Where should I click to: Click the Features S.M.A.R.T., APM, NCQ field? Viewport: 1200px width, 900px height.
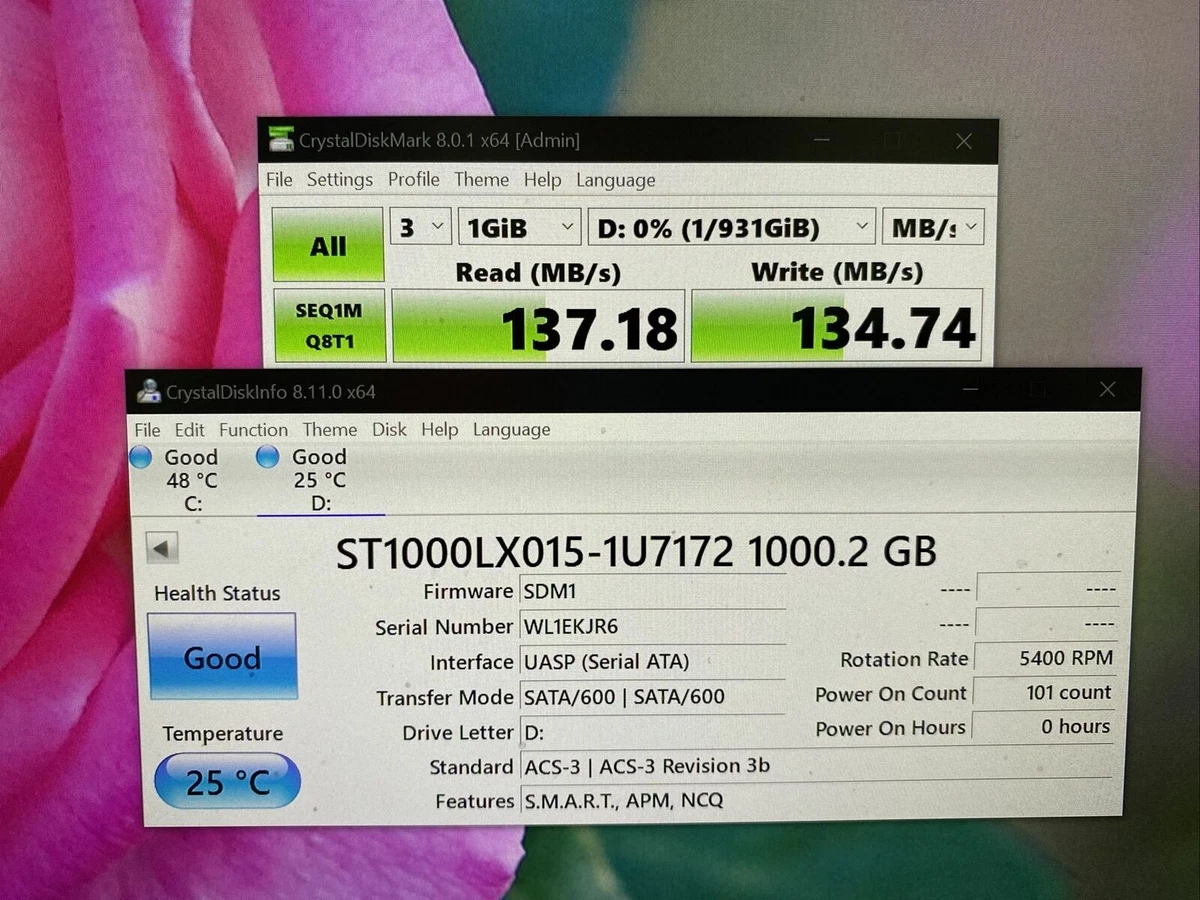816,800
